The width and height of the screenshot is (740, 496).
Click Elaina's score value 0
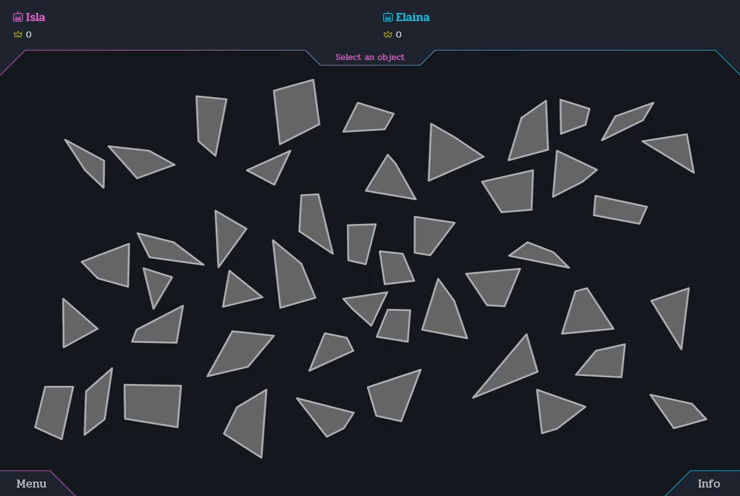(399, 34)
